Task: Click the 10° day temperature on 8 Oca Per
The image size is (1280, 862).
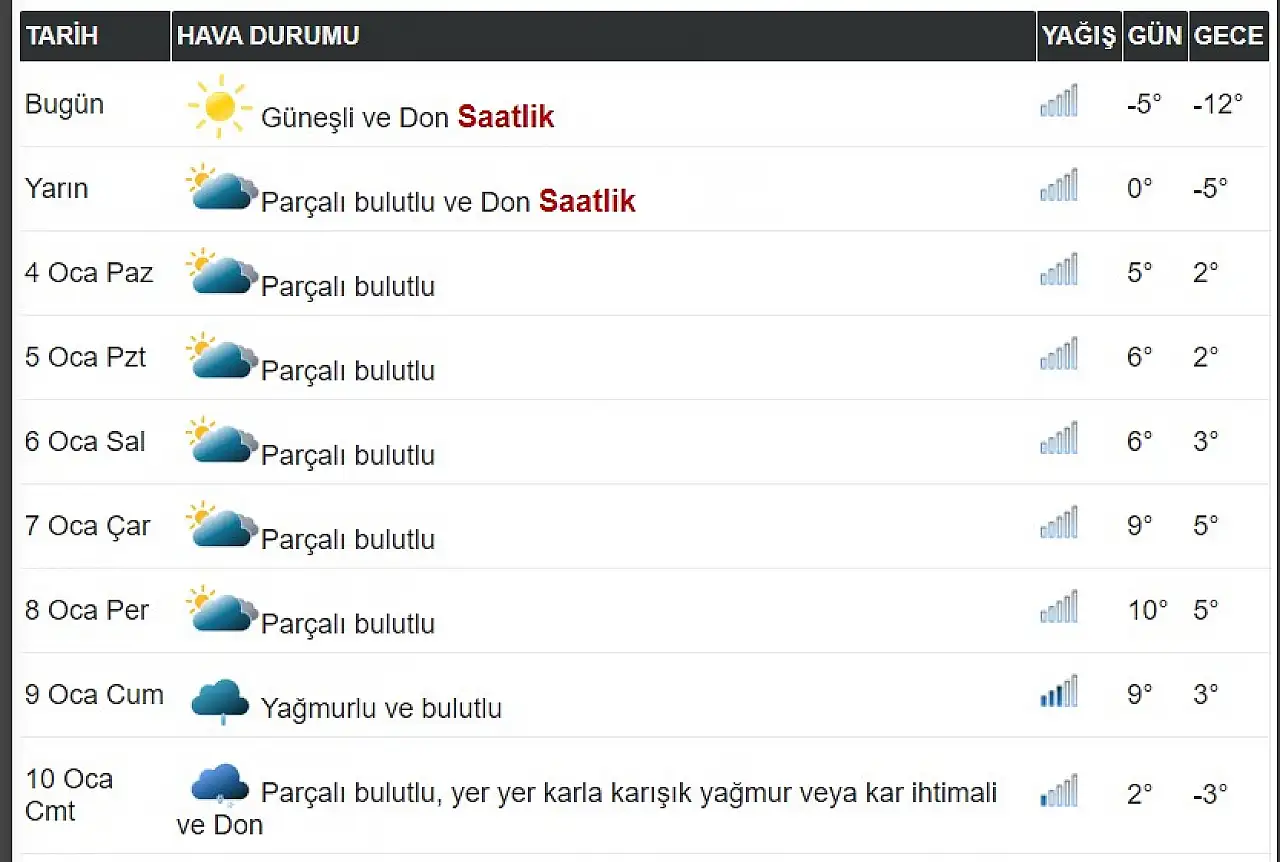Action: click(1147, 609)
